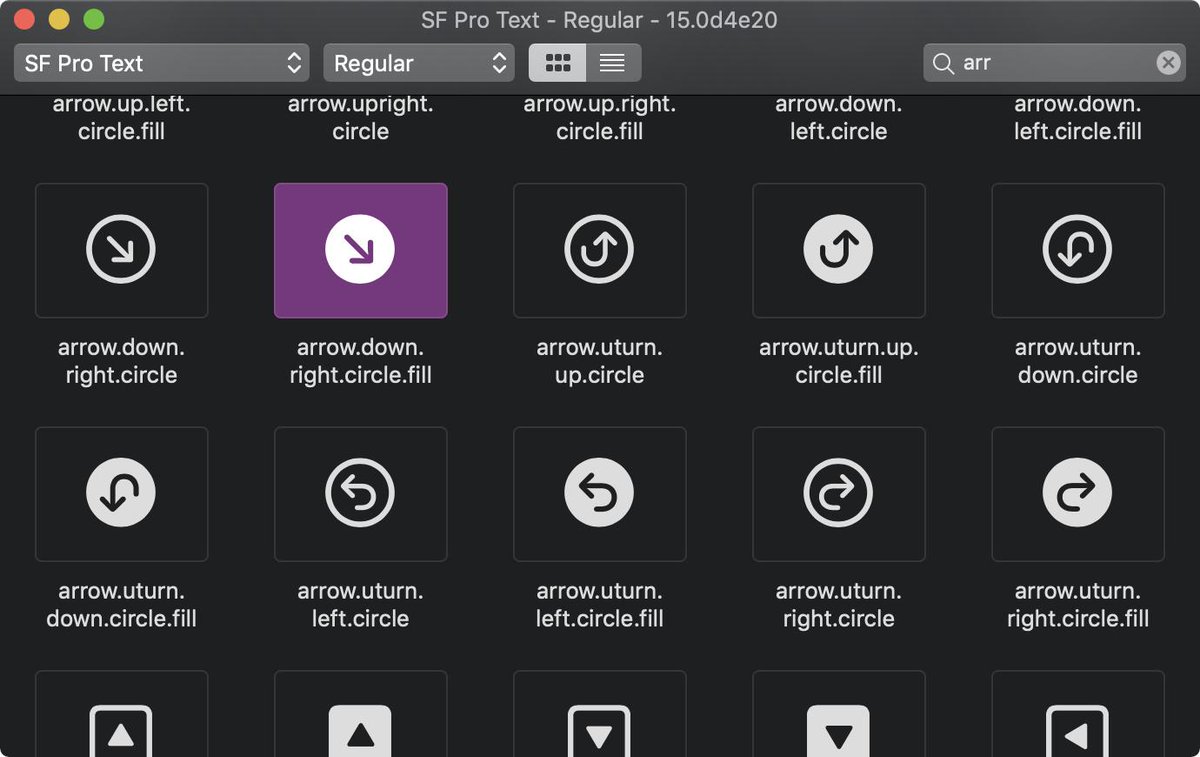Click the arrow.down.left.circle label
1200x757 pixels.
pos(838,118)
